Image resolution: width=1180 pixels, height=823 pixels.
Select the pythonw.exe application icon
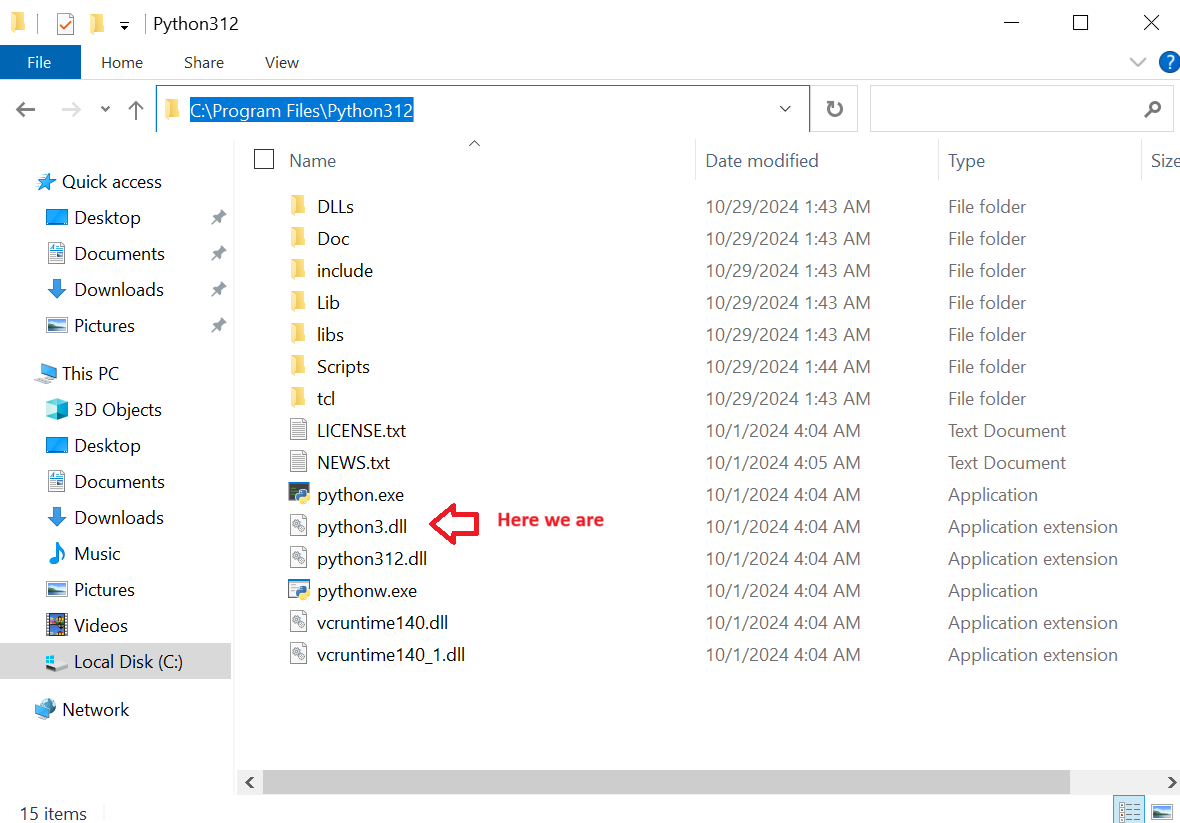(x=299, y=590)
